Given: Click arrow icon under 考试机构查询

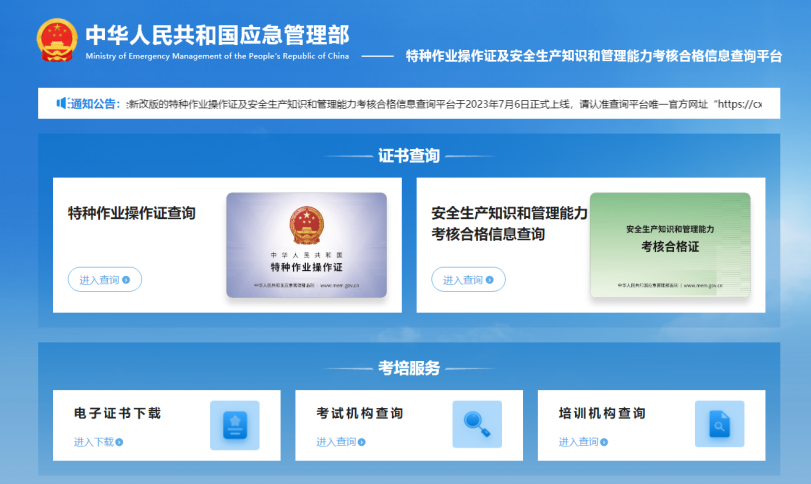Looking at the screenshot, I should pyautogui.click(x=362, y=442).
